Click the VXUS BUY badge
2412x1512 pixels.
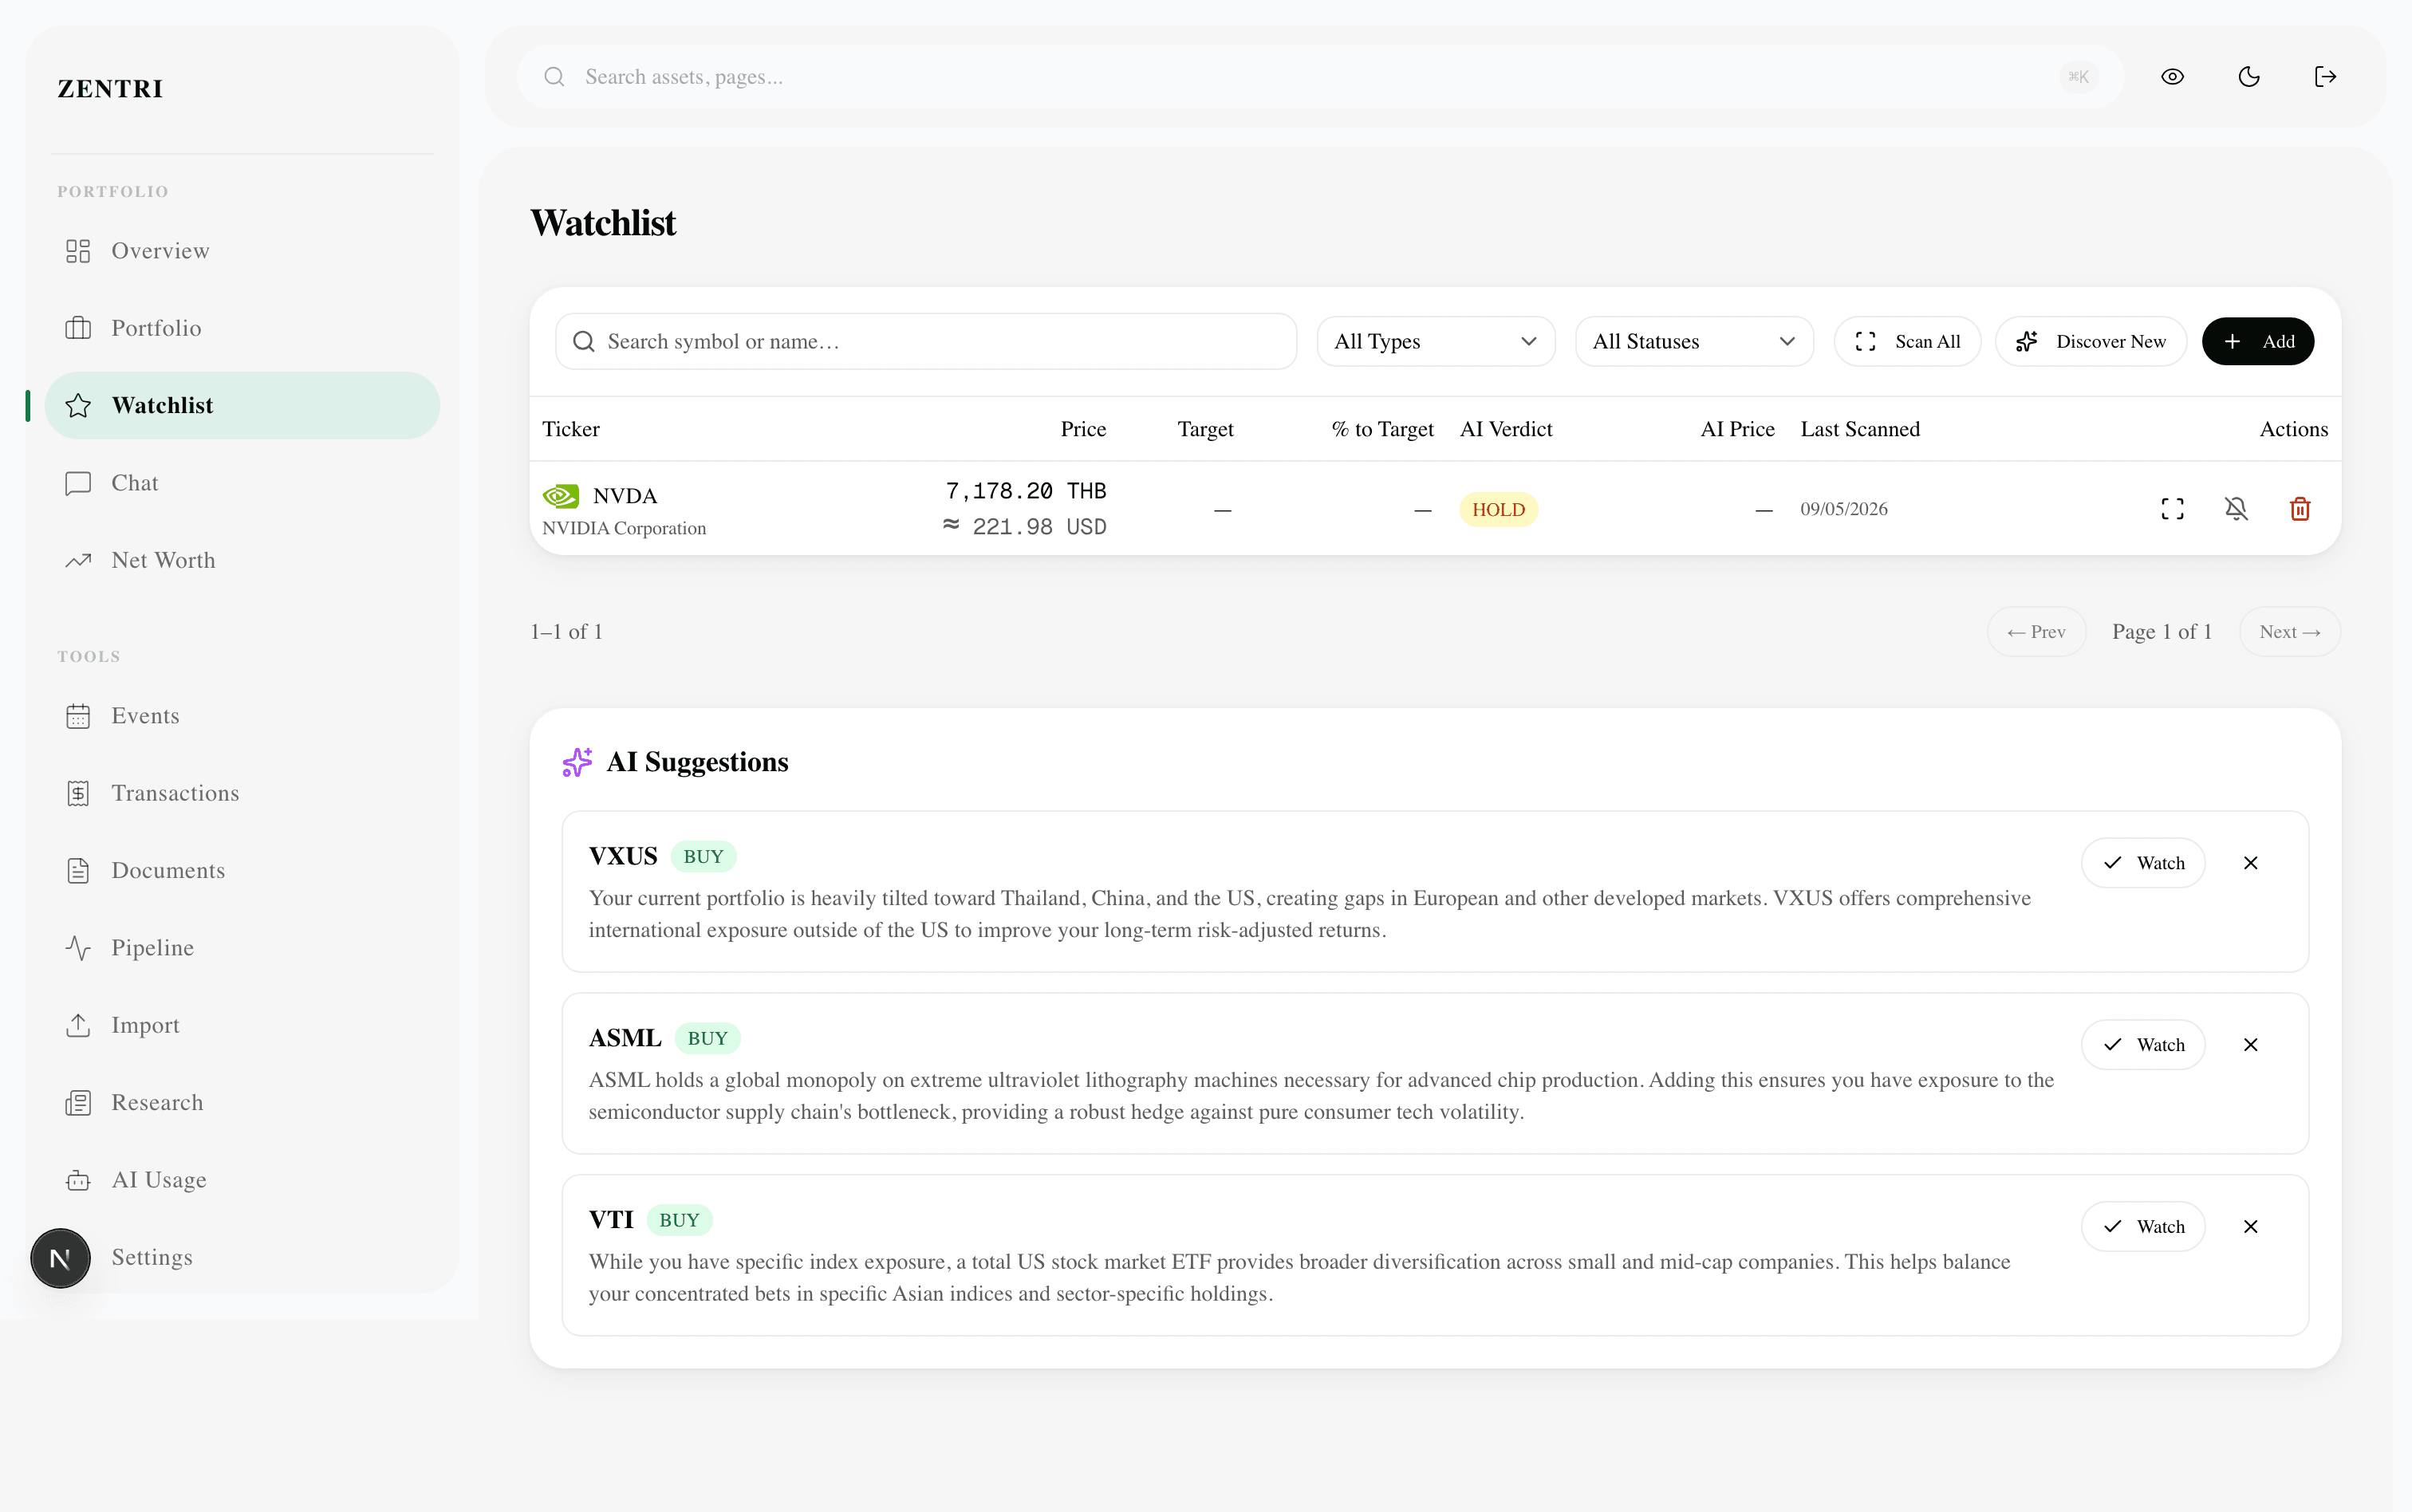[703, 857]
